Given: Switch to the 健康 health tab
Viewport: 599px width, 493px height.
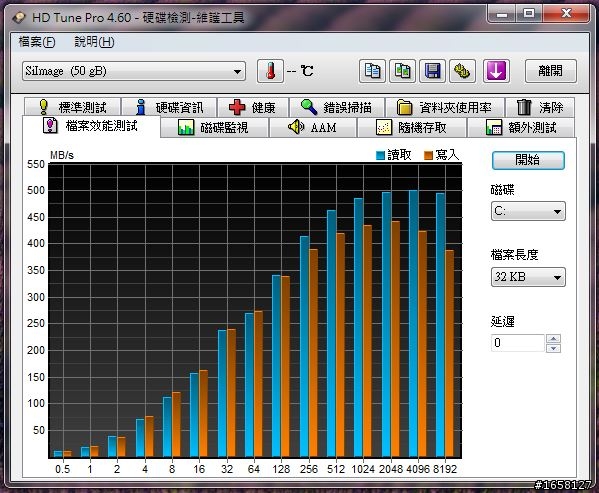Looking at the screenshot, I should point(253,107).
